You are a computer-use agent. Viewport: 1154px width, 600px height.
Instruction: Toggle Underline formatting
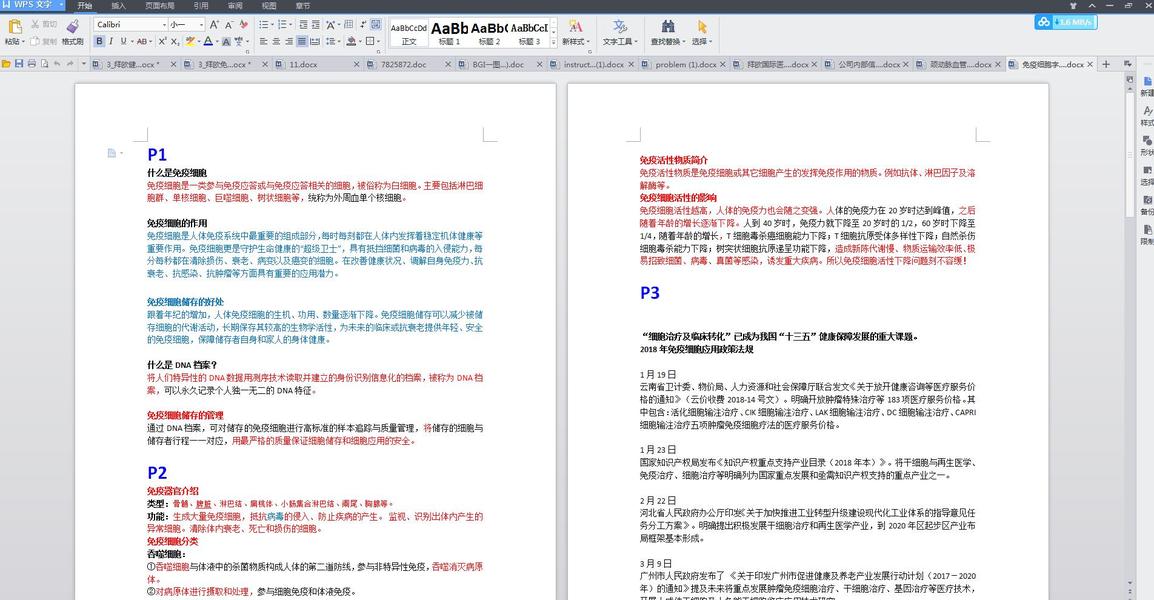124,41
